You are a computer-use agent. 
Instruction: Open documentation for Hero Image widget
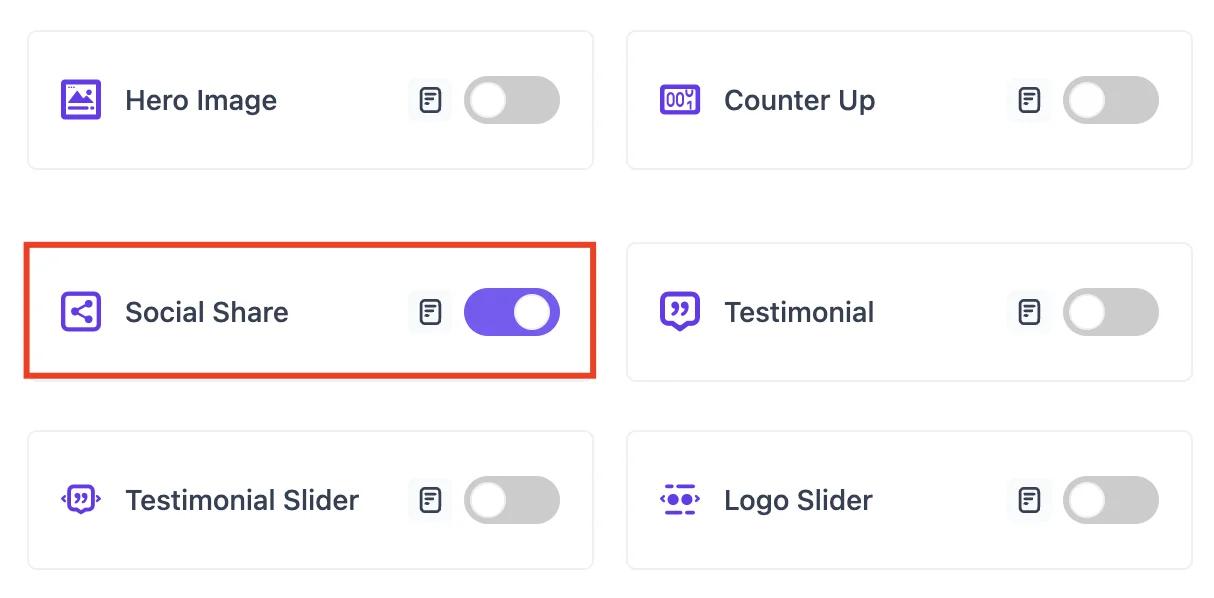[x=430, y=99]
